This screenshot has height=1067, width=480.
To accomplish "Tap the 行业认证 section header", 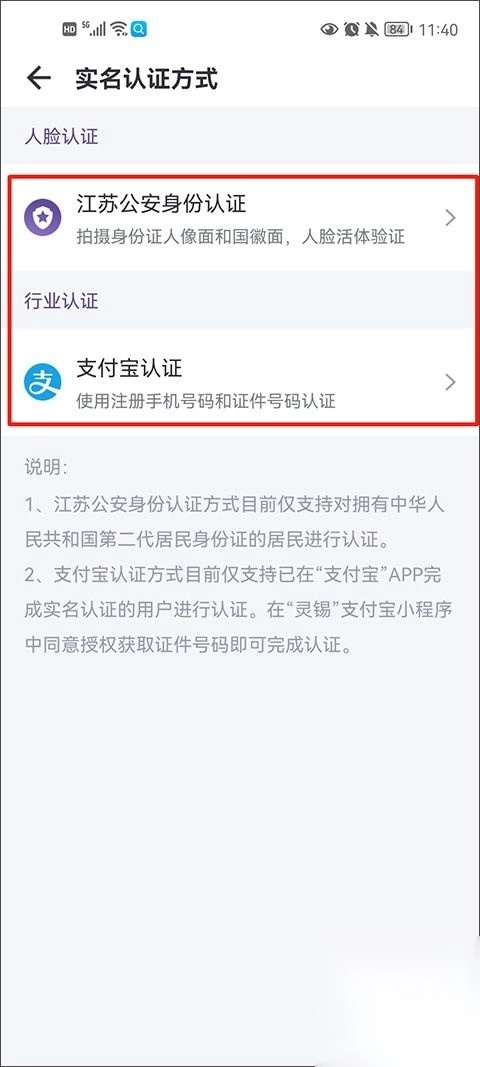I will [61, 301].
